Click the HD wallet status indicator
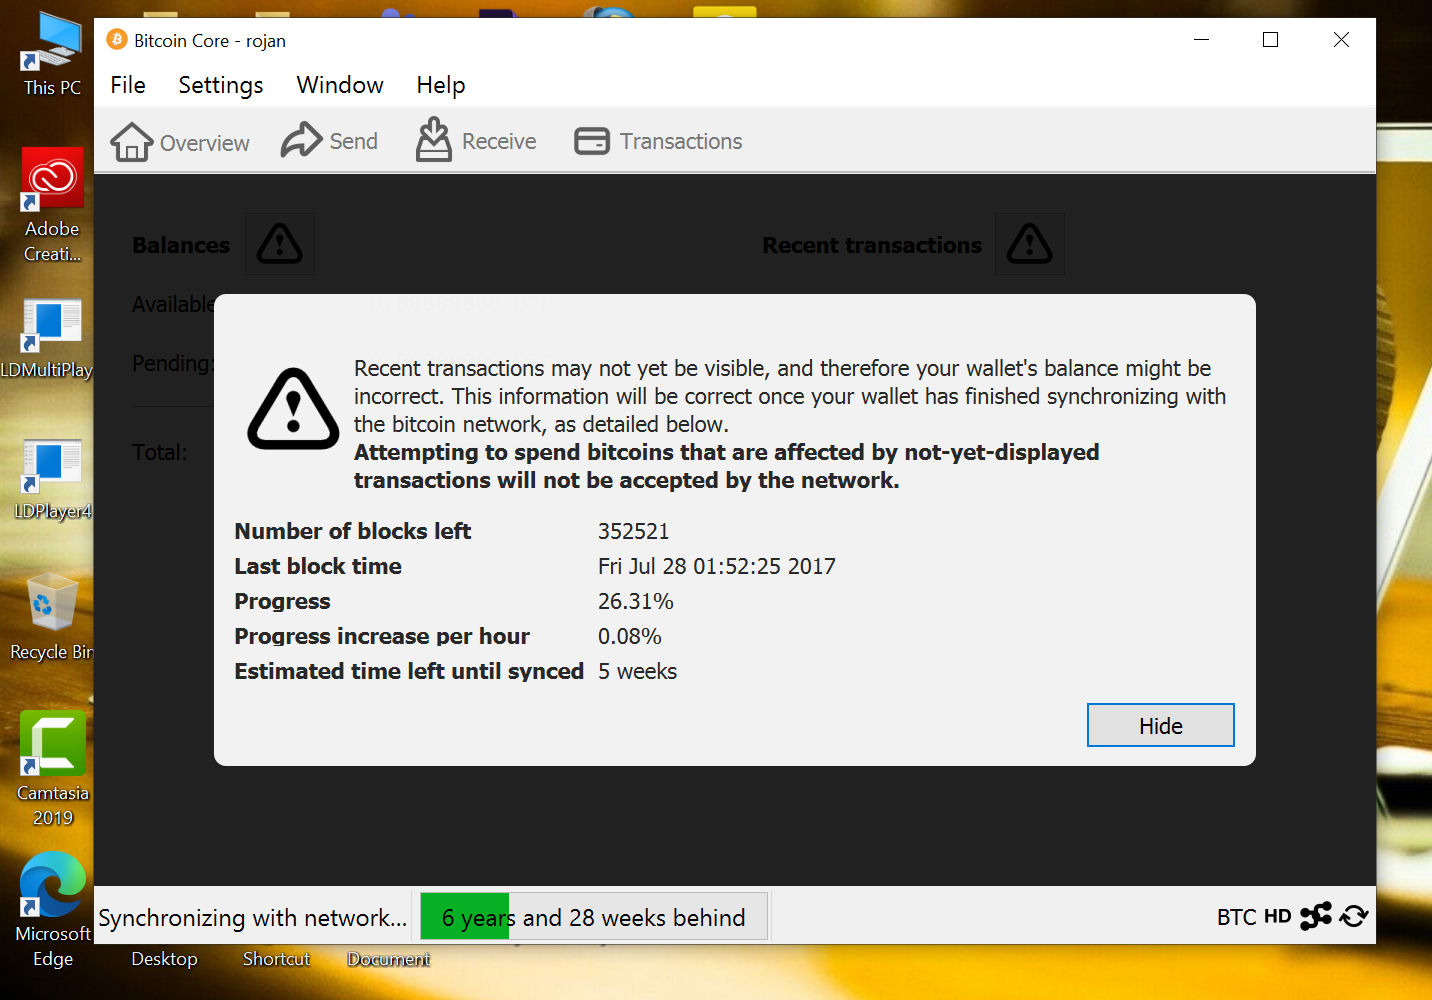1432x1000 pixels. (1278, 916)
